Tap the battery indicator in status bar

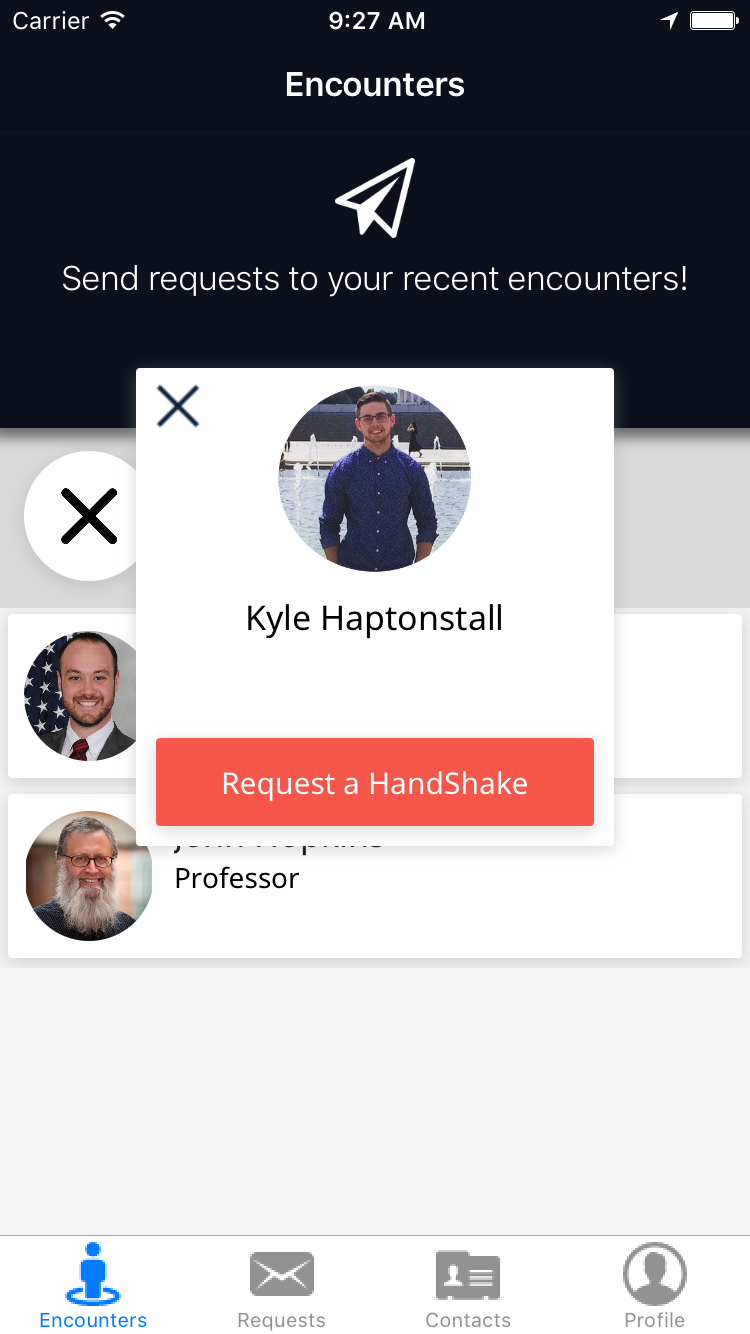pos(714,21)
